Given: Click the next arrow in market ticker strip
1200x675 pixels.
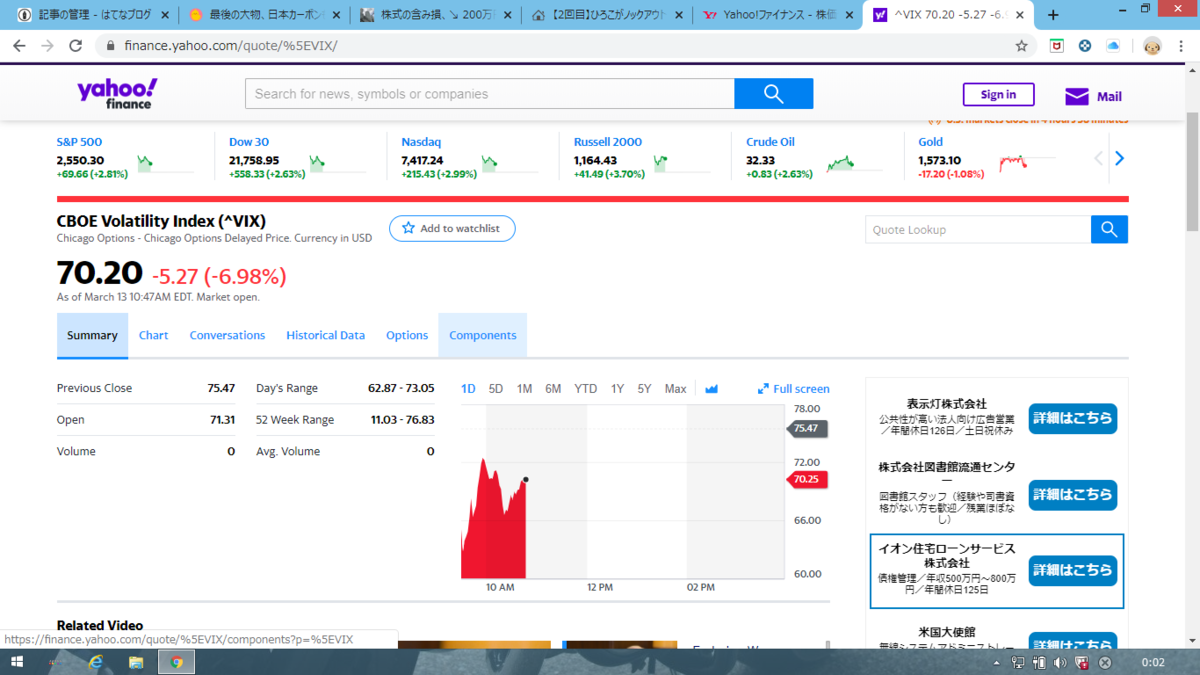Looking at the screenshot, I should pos(1119,158).
